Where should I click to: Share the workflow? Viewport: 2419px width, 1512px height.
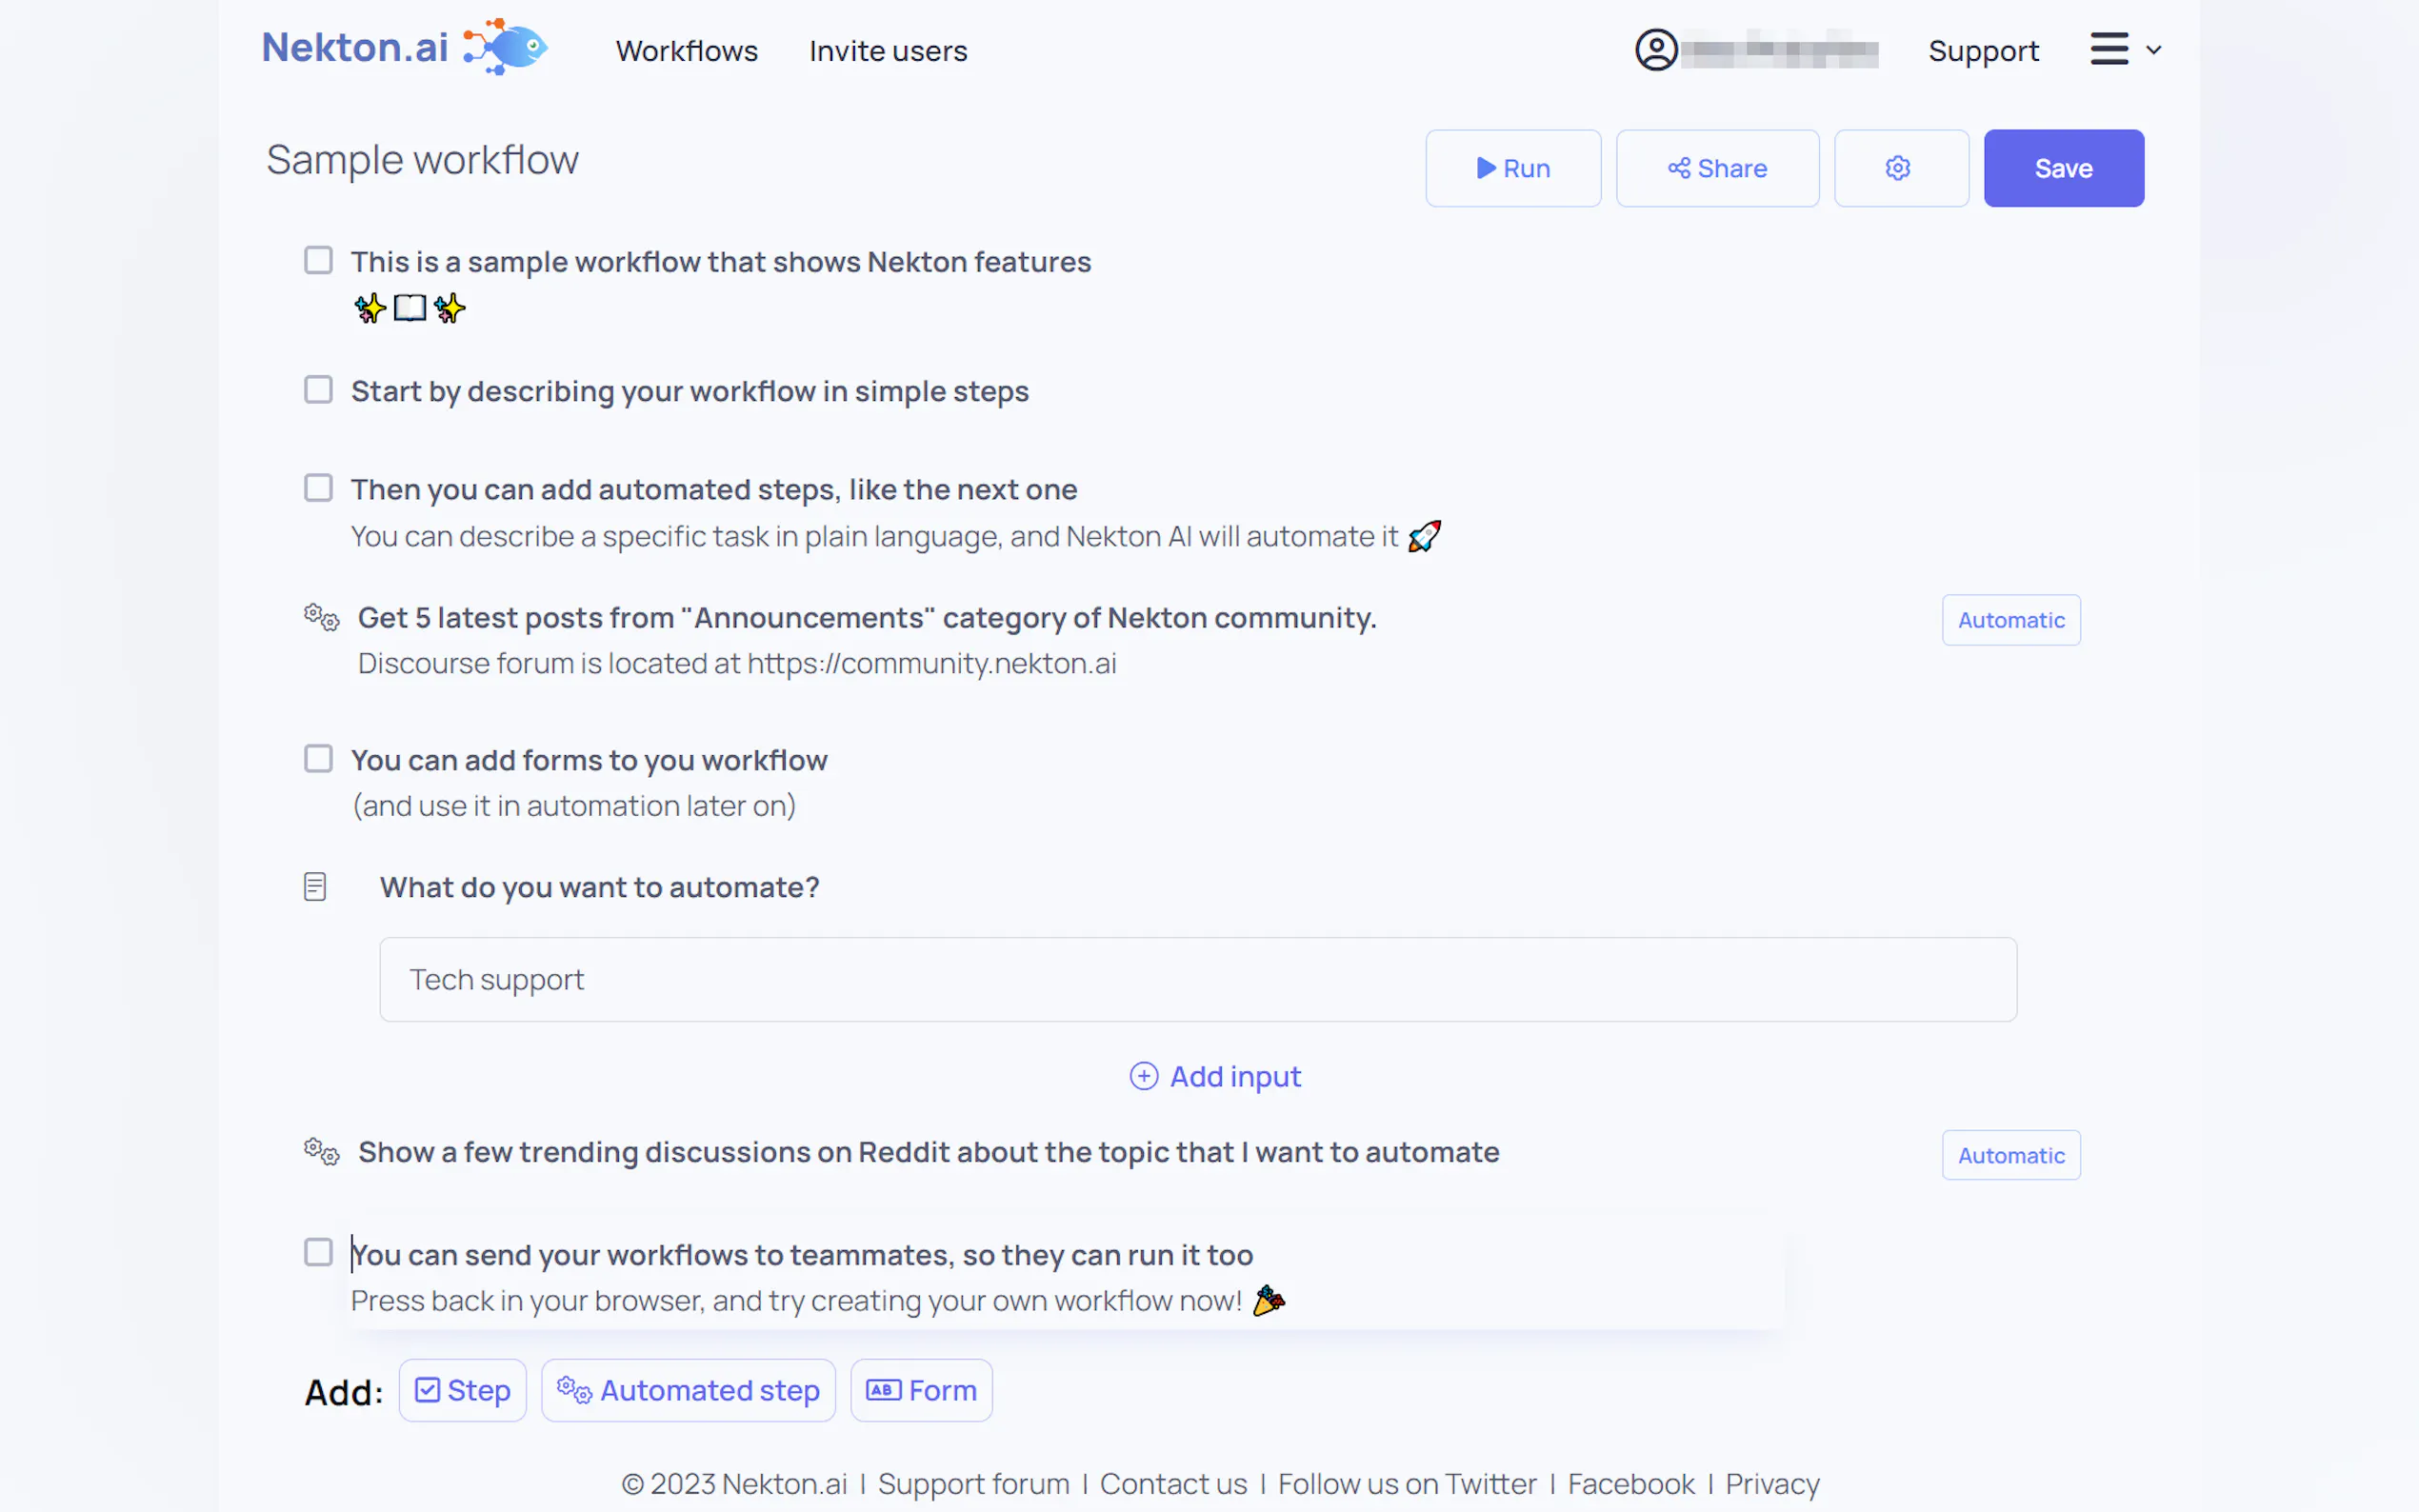click(x=1716, y=168)
